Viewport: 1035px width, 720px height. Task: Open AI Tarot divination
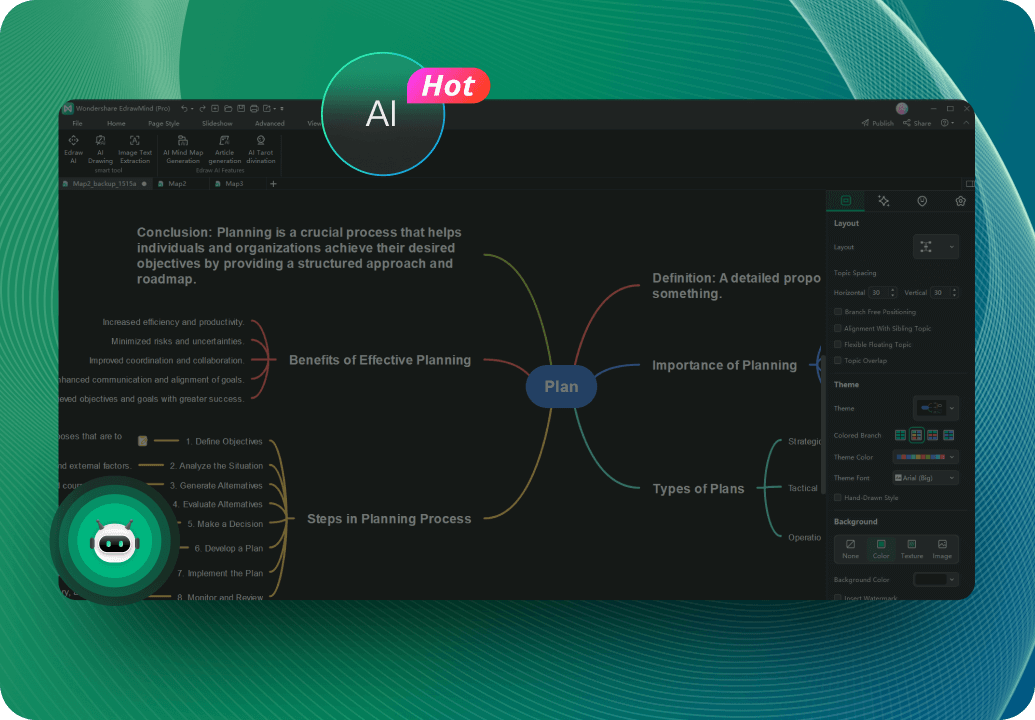click(261, 149)
